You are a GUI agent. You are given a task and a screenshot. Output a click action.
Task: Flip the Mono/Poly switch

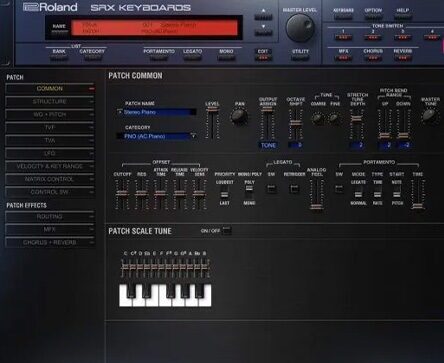tap(249, 193)
